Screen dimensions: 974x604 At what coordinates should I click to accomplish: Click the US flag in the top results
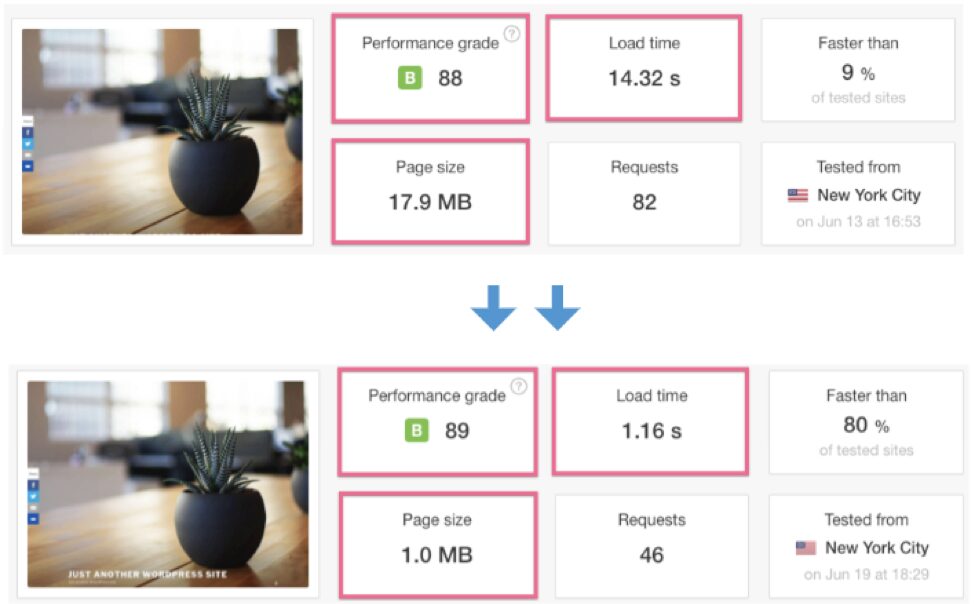click(797, 196)
